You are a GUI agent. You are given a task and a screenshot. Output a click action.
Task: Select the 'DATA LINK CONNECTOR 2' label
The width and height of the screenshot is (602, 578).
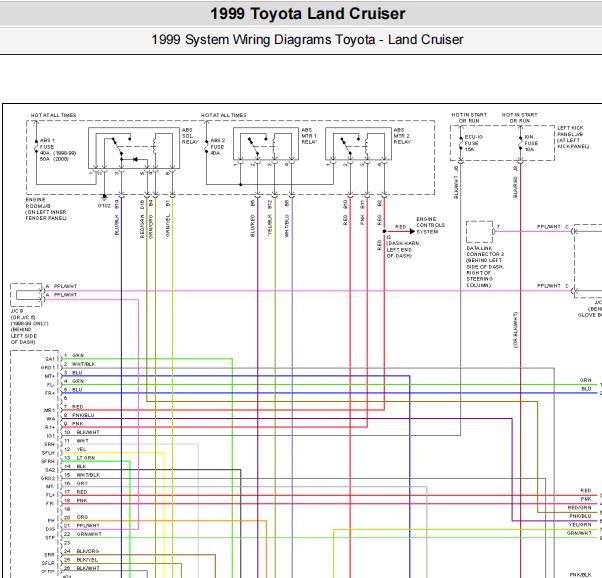click(x=485, y=251)
